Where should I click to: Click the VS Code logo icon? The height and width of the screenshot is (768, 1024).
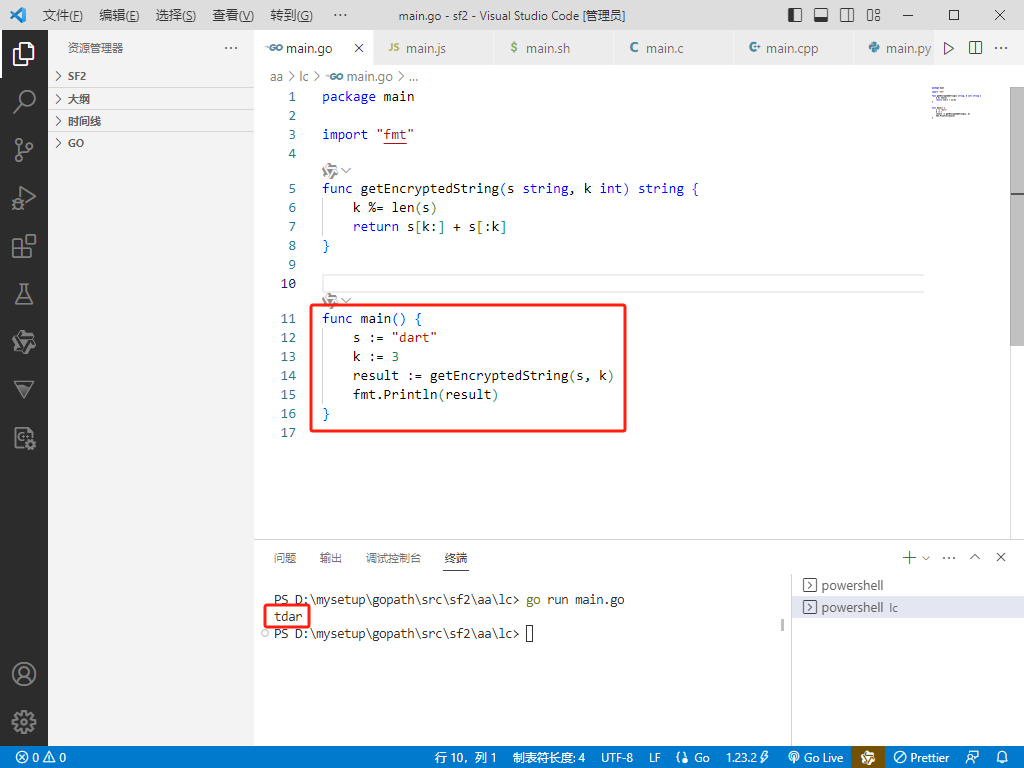click(18, 14)
